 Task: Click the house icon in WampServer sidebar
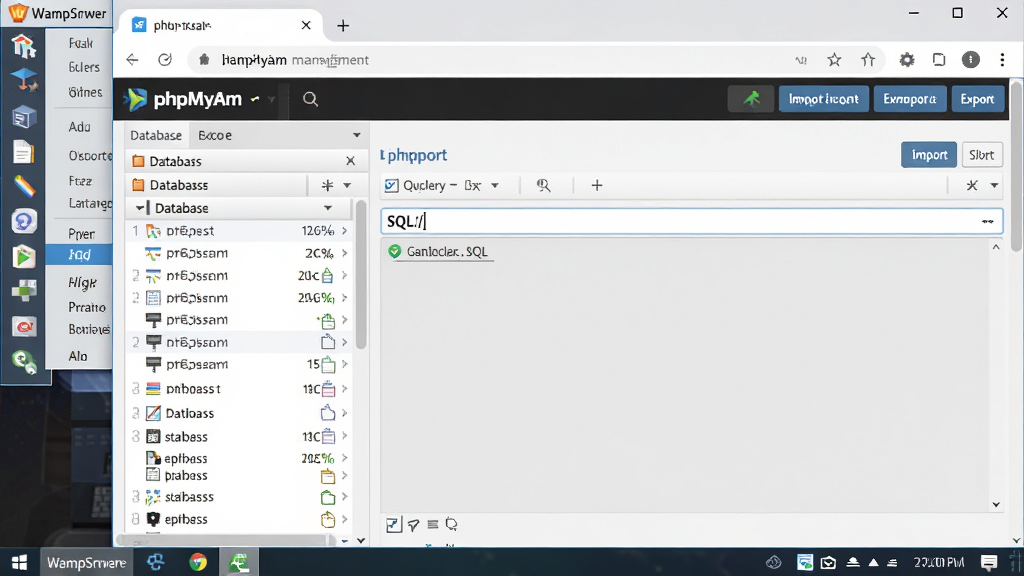coord(24,46)
